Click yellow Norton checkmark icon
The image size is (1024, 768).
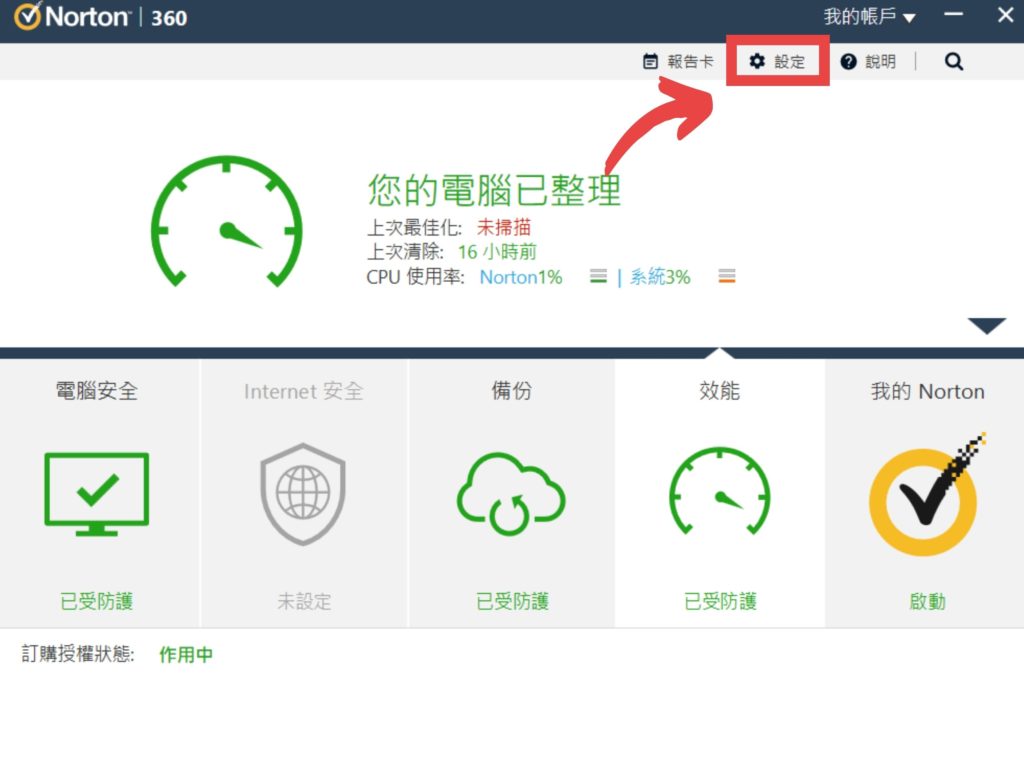coord(926,495)
